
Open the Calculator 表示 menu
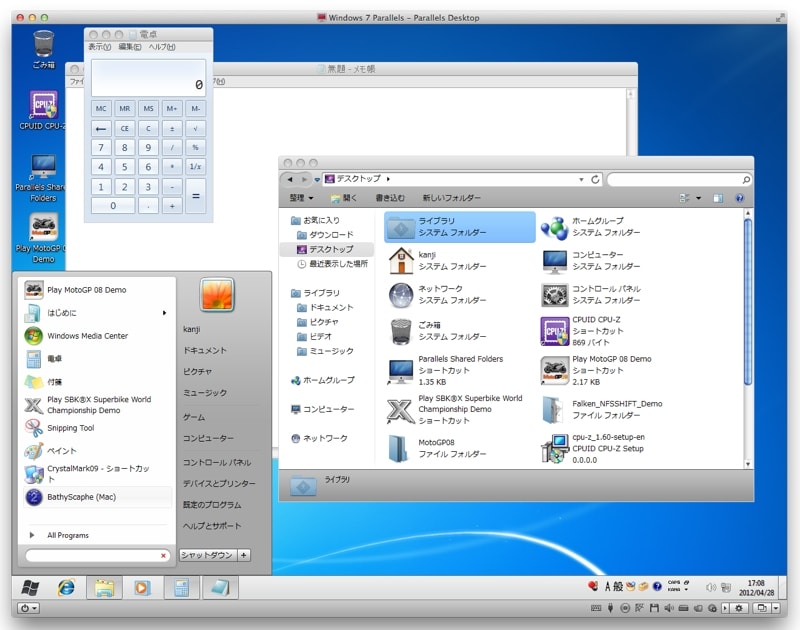click(101, 47)
